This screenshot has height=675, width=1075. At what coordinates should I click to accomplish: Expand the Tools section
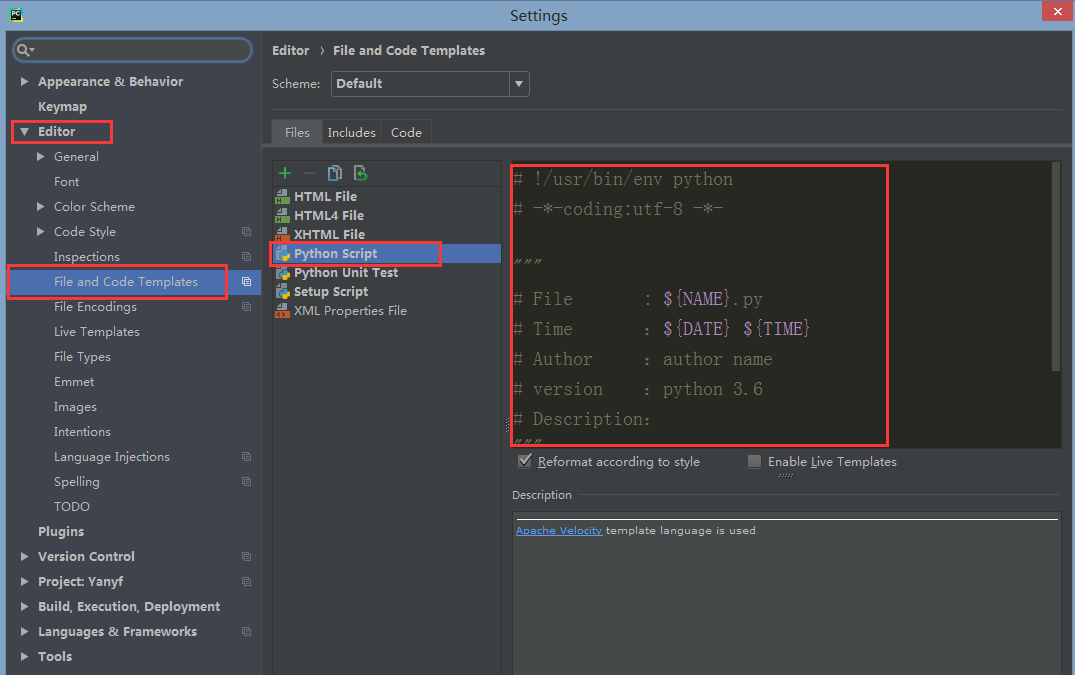click(x=25, y=656)
